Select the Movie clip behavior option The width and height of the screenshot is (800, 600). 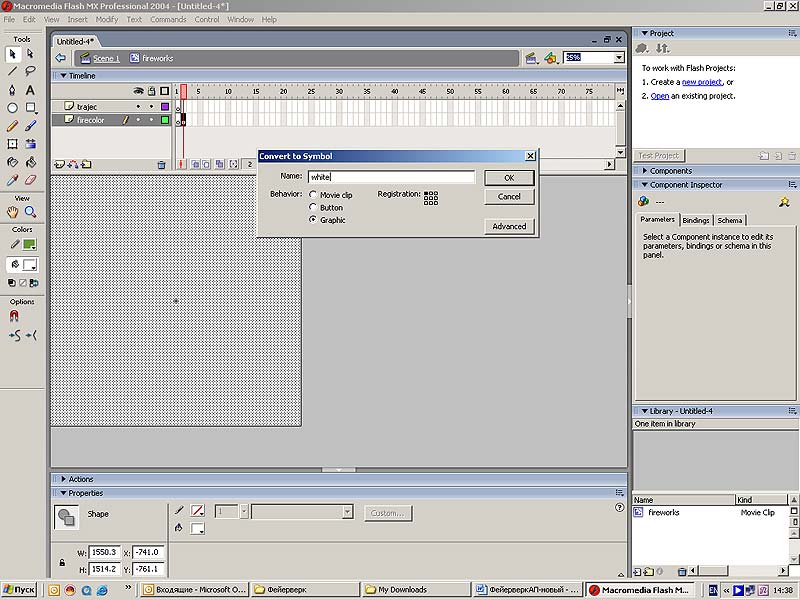[x=313, y=195]
